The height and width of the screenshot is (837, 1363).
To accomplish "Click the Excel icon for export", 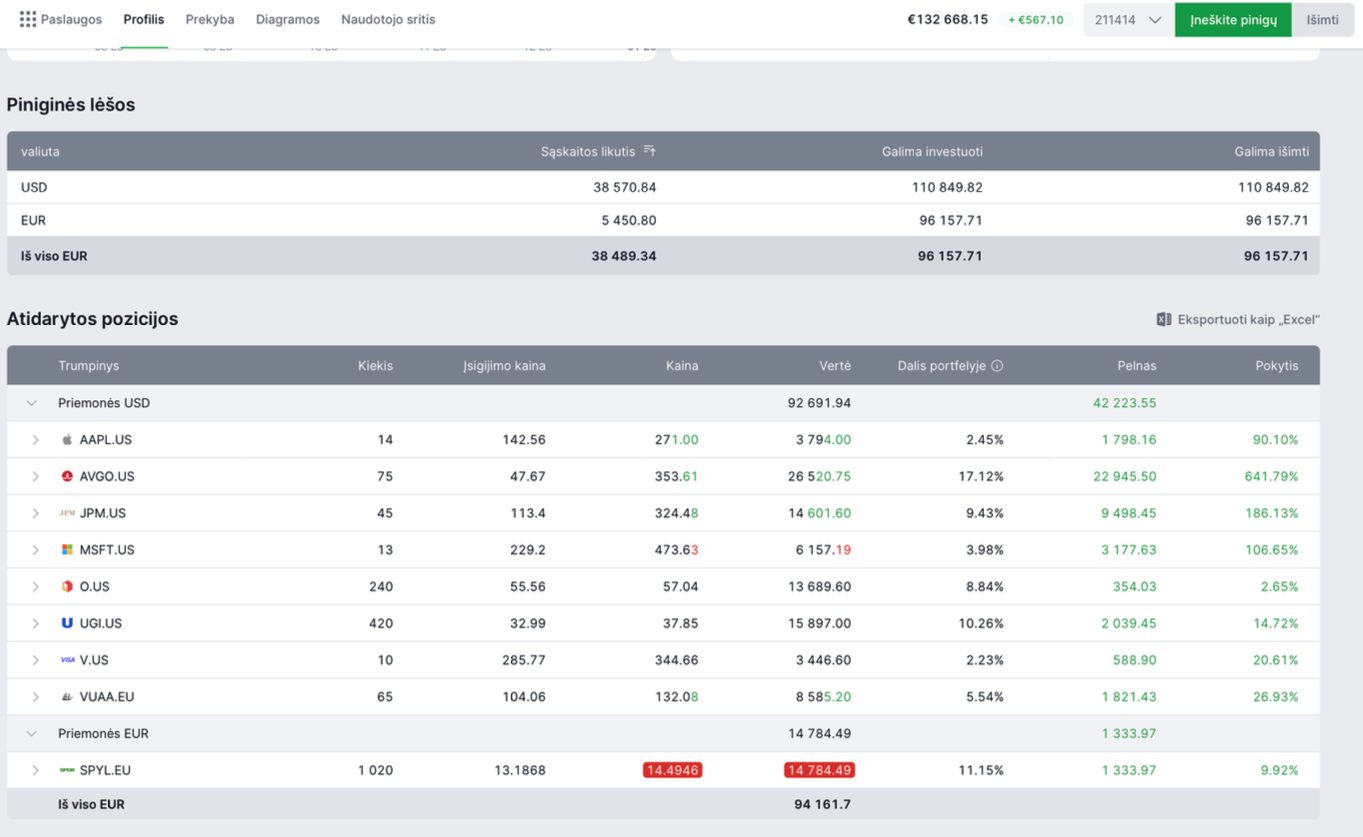I will (1163, 319).
